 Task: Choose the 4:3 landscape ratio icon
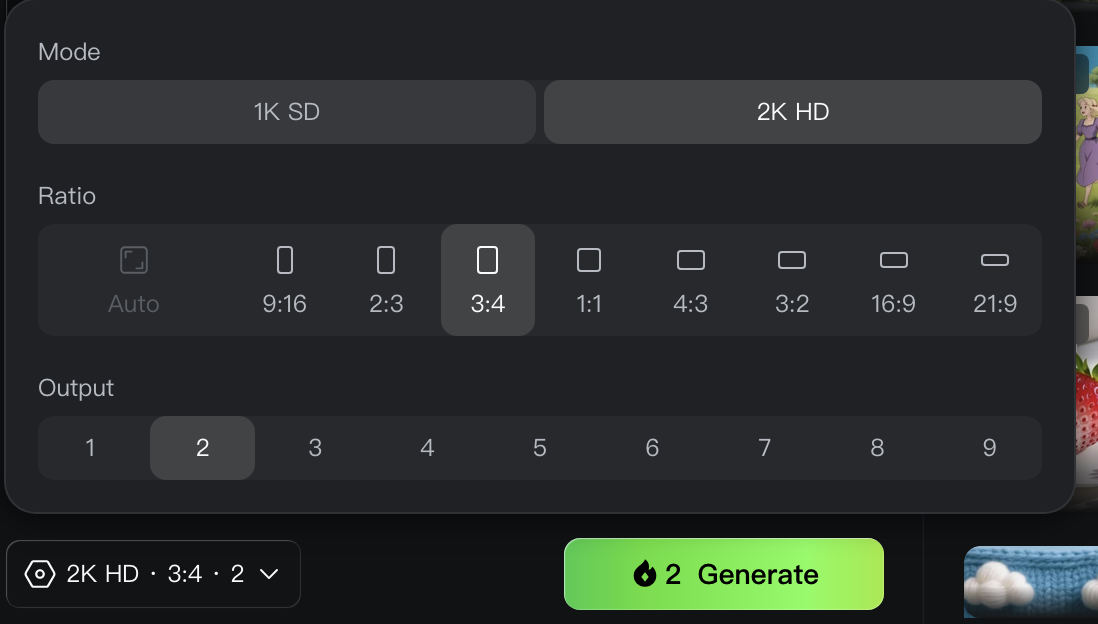(x=690, y=260)
